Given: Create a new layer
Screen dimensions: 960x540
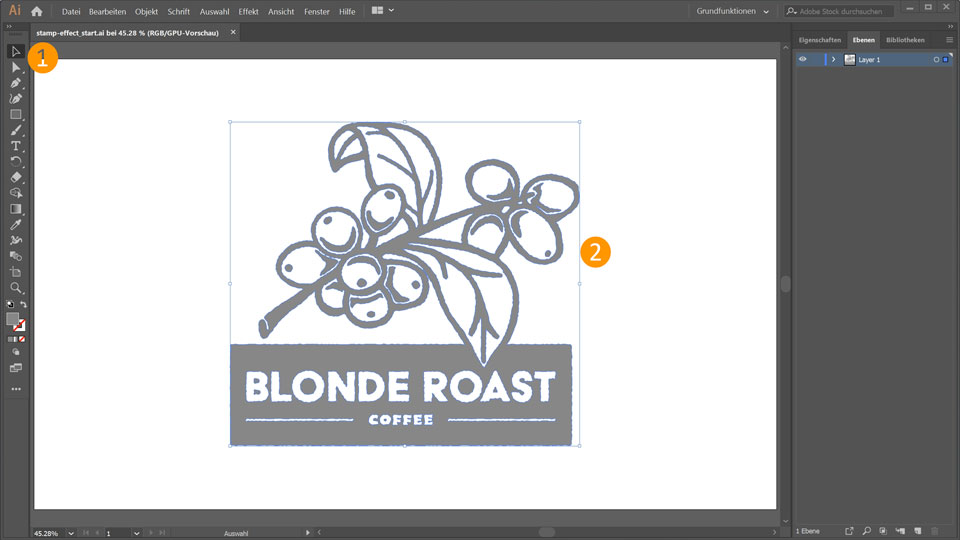Looking at the screenshot, I should pos(918,531).
